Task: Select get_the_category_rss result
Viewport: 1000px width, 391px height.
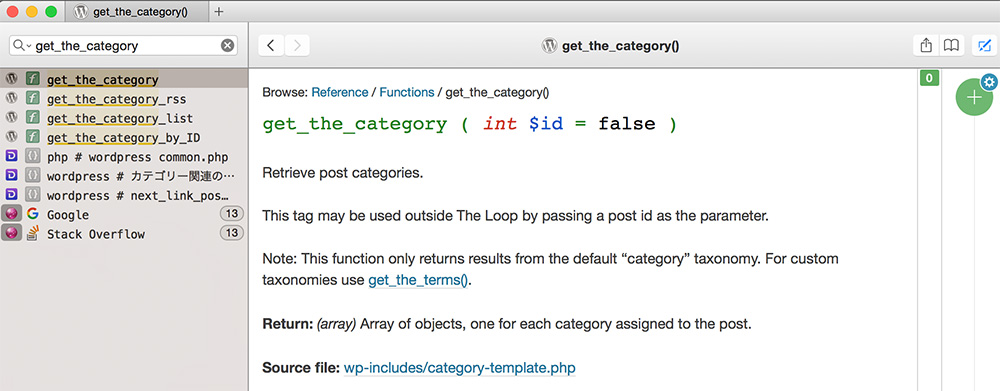Action: click(x=124, y=99)
